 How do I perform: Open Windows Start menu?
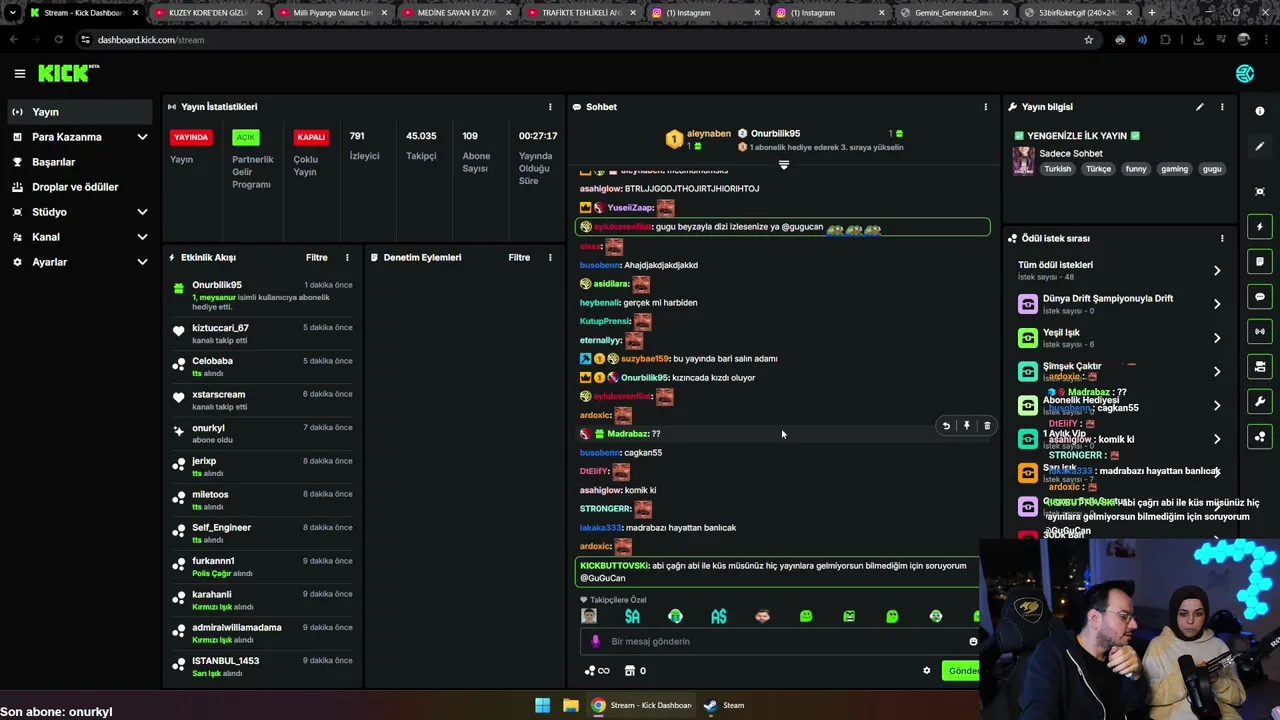[542, 705]
